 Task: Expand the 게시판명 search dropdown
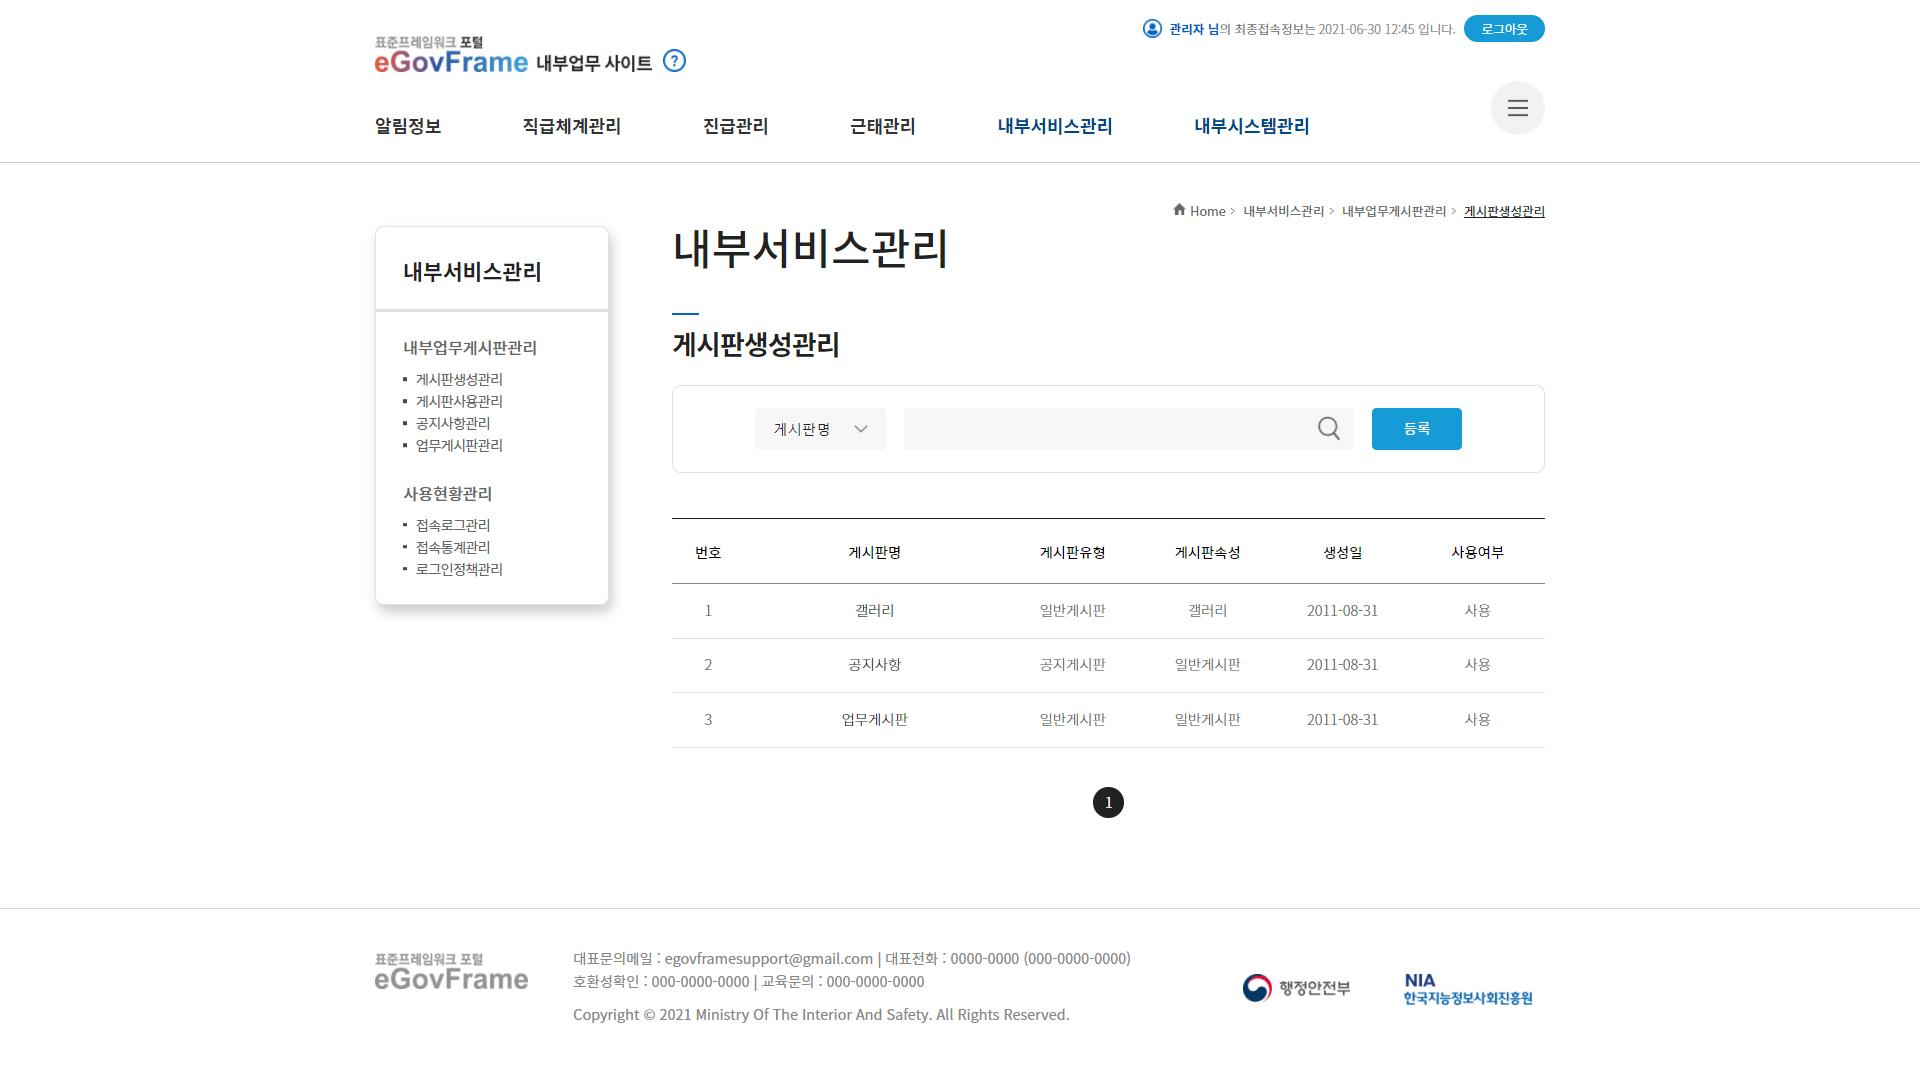click(820, 429)
